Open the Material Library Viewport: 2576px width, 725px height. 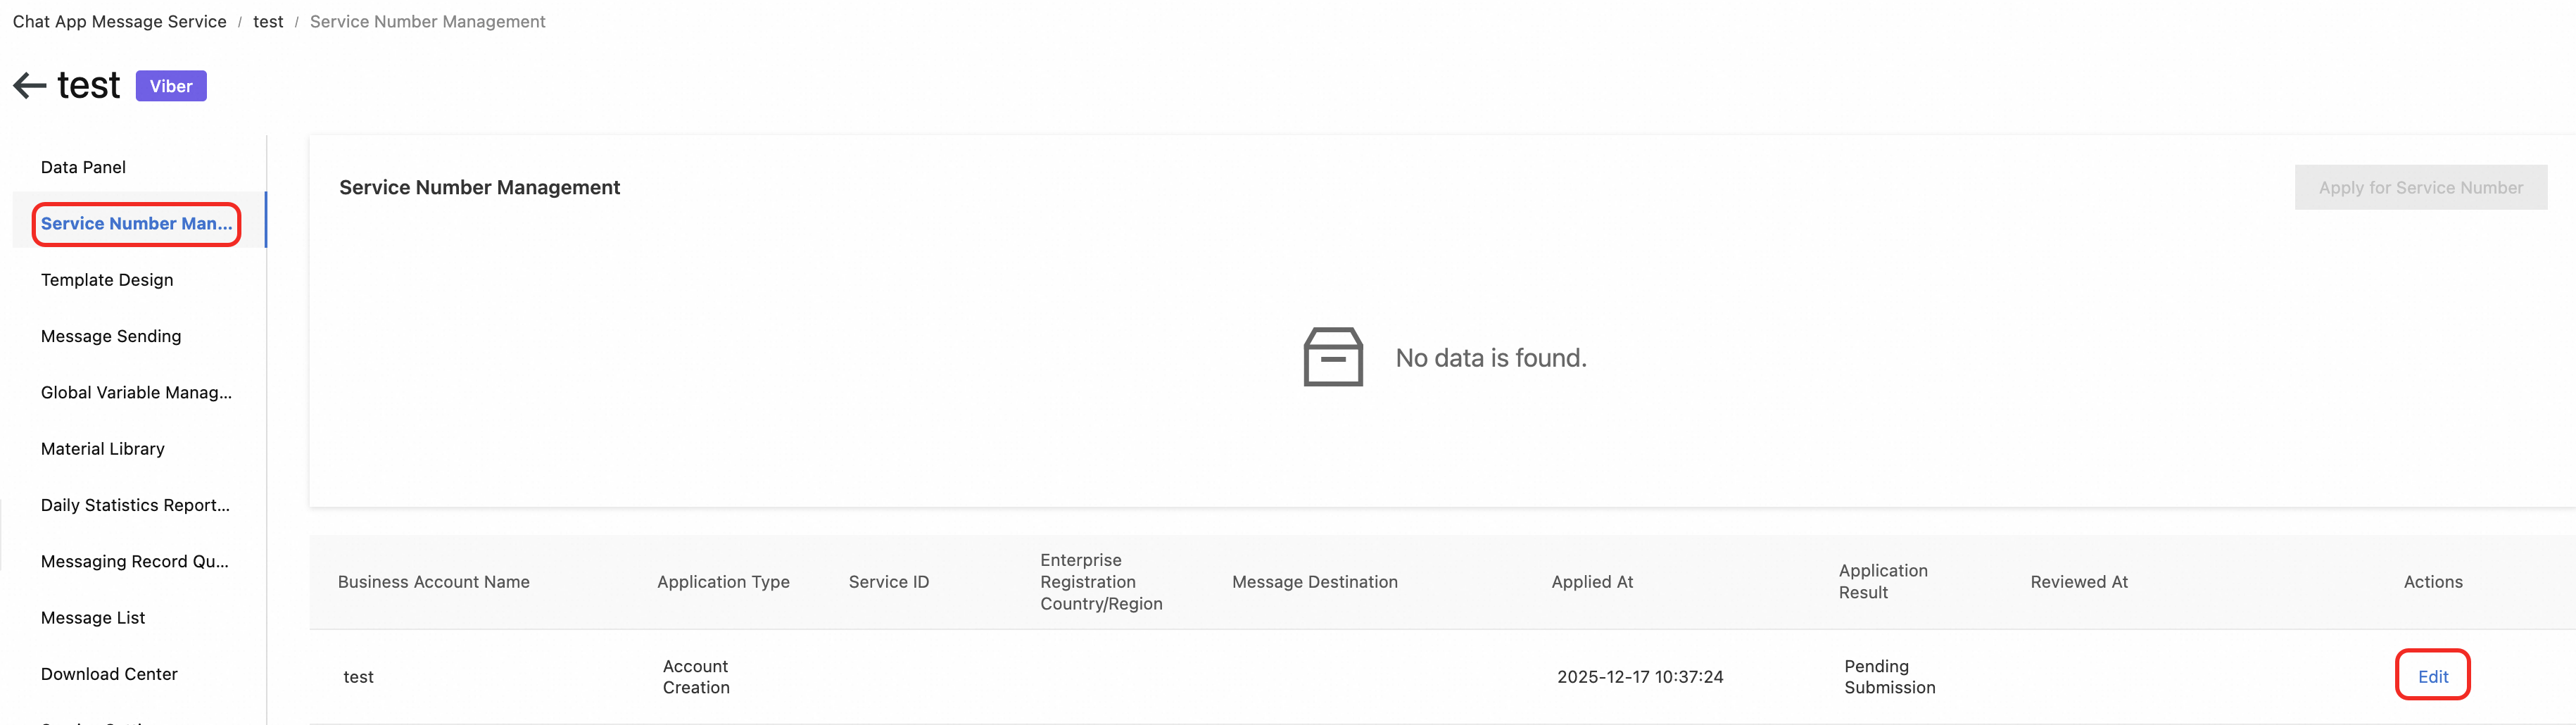(103, 449)
